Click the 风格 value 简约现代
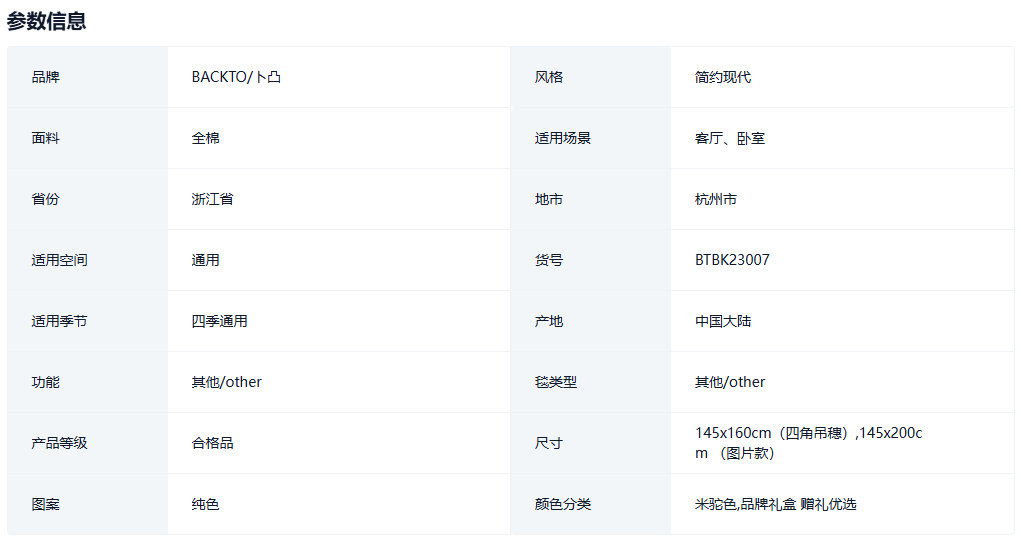 722,77
